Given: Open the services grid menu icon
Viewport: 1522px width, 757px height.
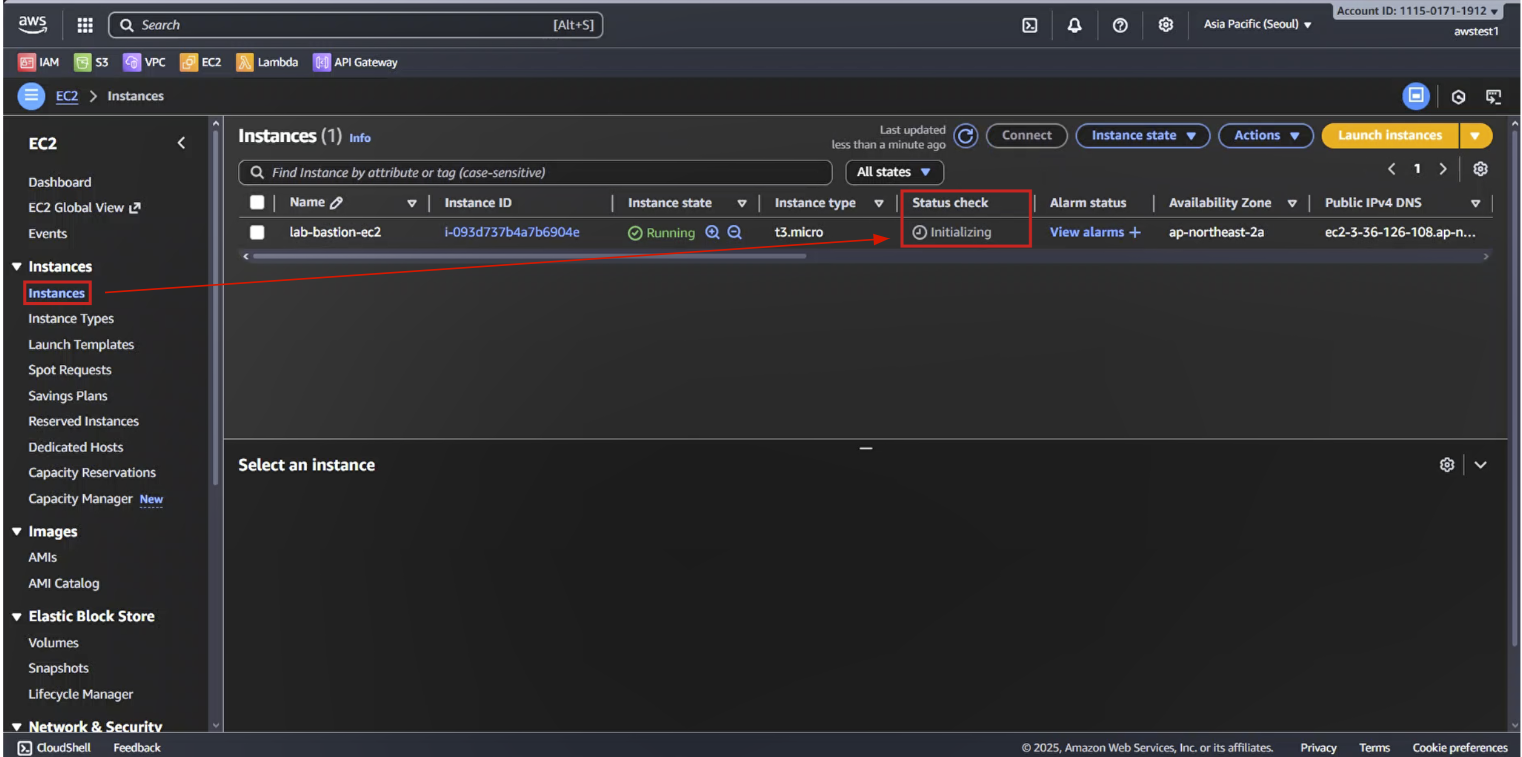Looking at the screenshot, I should 85,25.
